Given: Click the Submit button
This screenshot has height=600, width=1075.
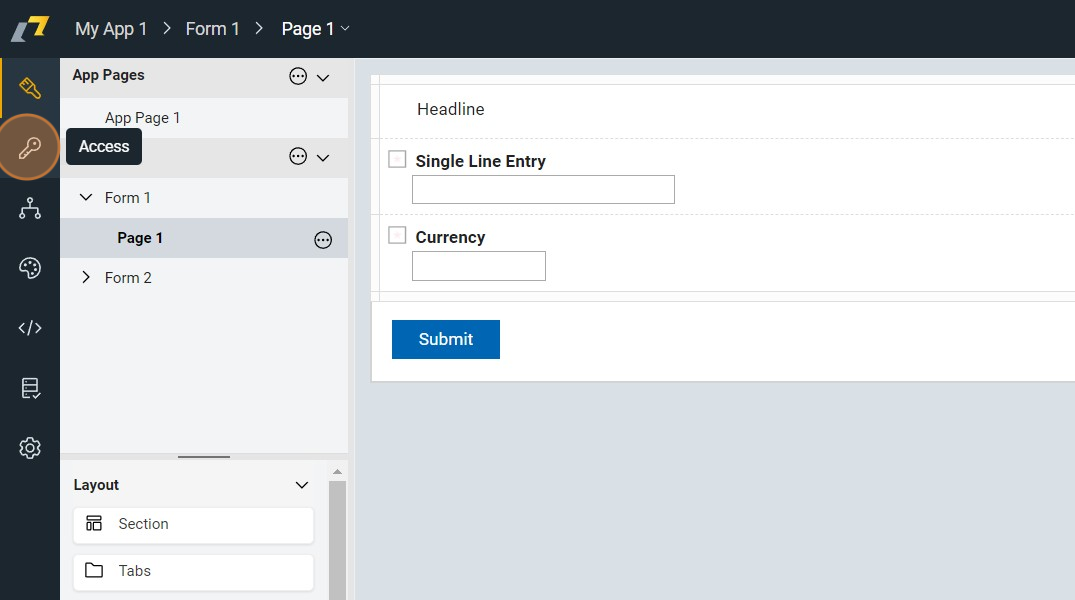Looking at the screenshot, I should pyautogui.click(x=445, y=339).
